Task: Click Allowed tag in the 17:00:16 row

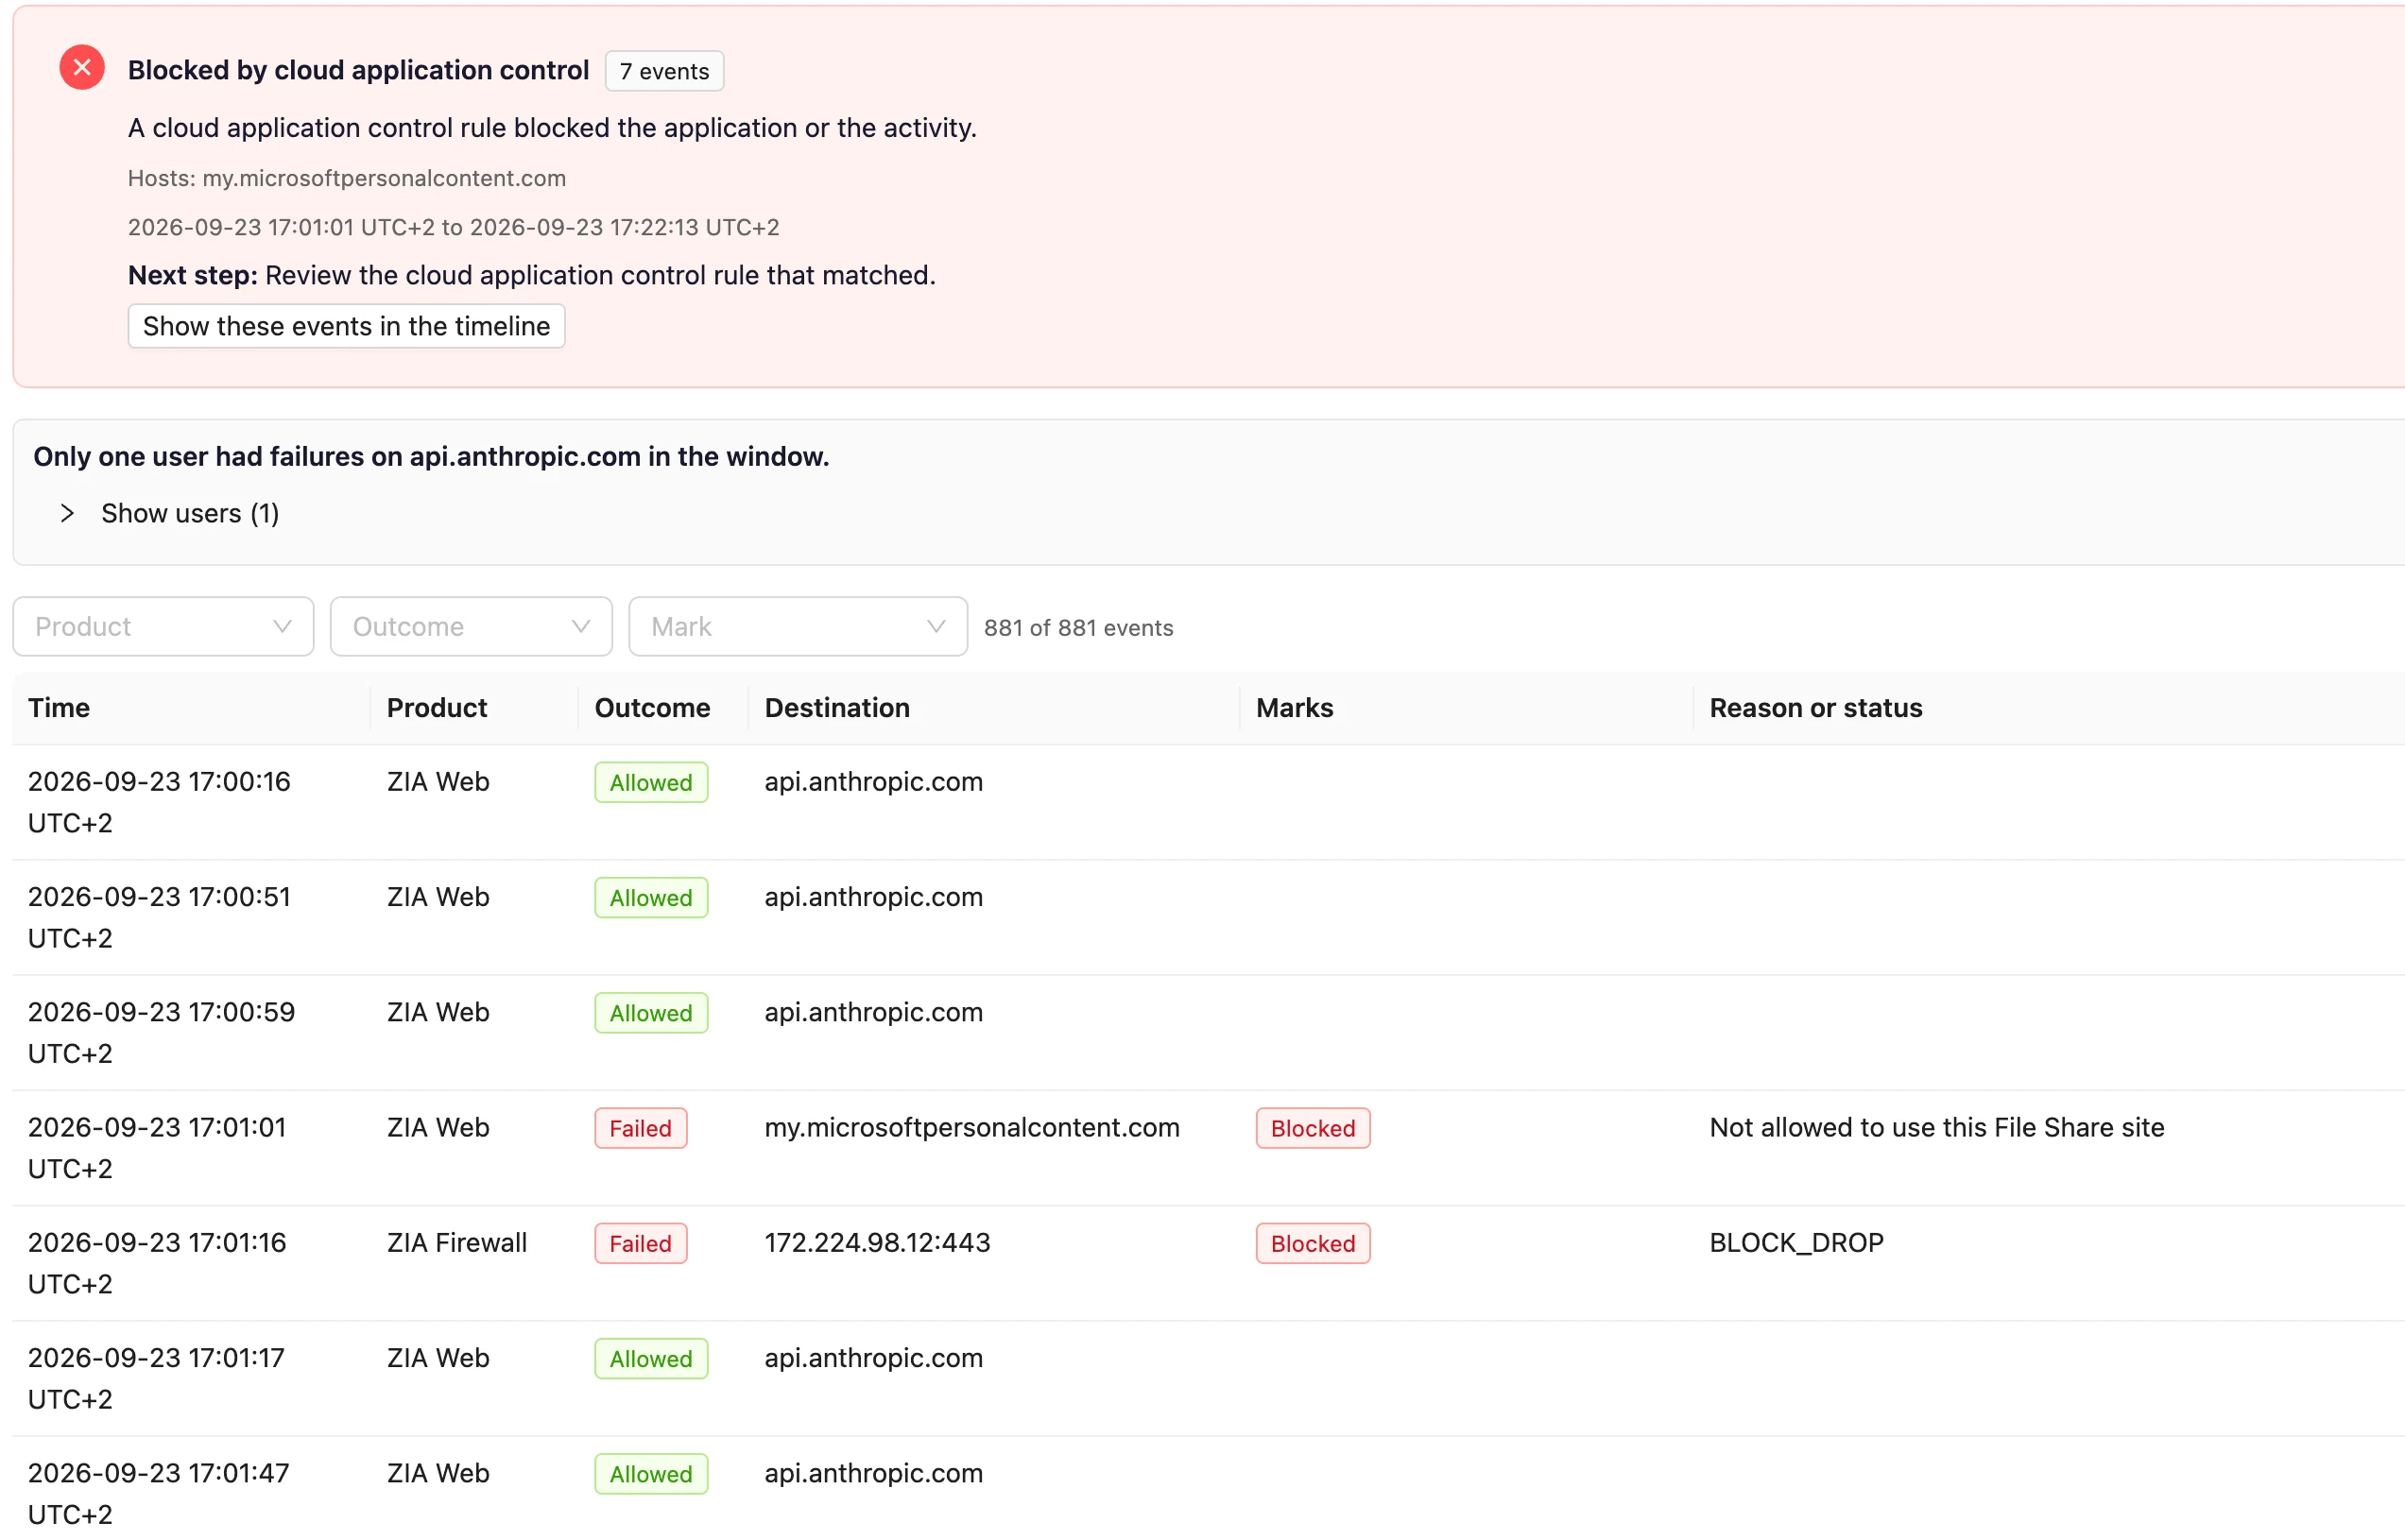Action: tap(651, 782)
